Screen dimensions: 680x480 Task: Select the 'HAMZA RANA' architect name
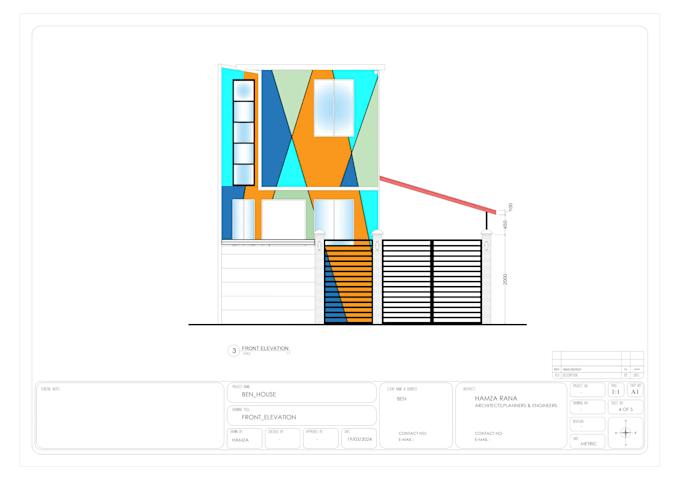pyautogui.click(x=496, y=398)
